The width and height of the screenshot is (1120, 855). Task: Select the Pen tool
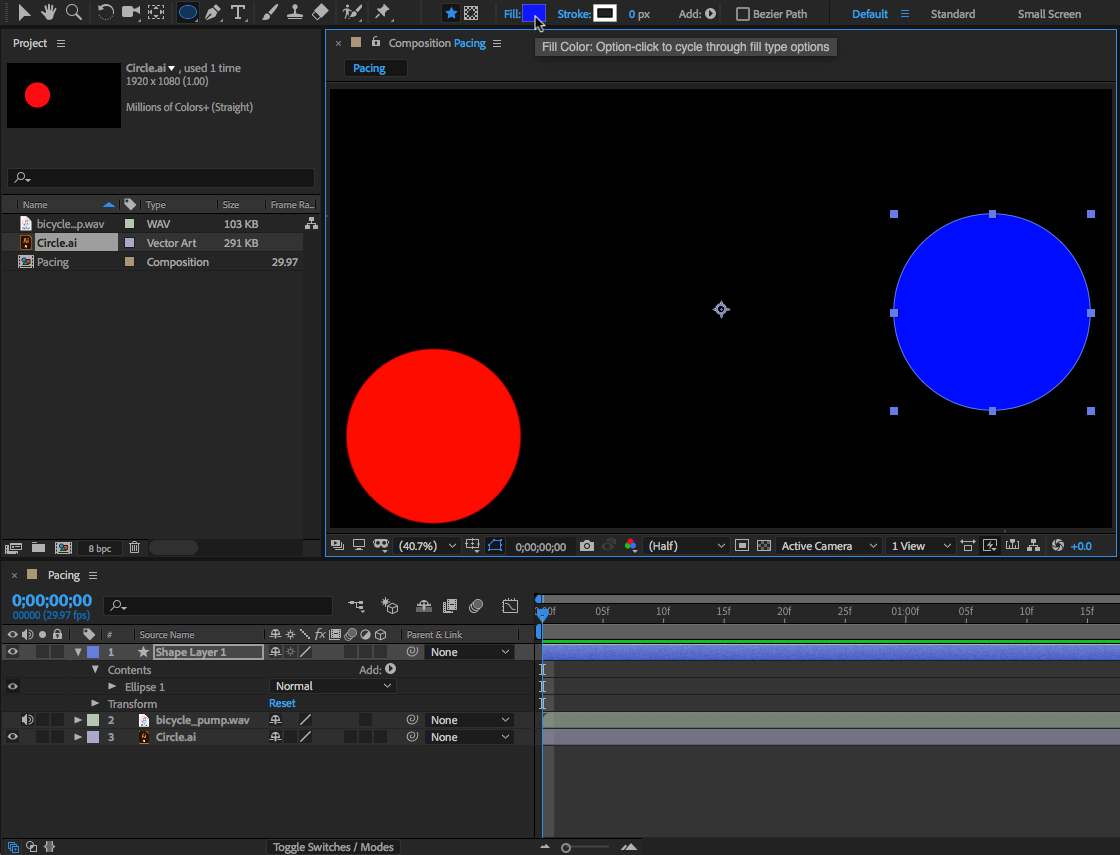pos(213,13)
